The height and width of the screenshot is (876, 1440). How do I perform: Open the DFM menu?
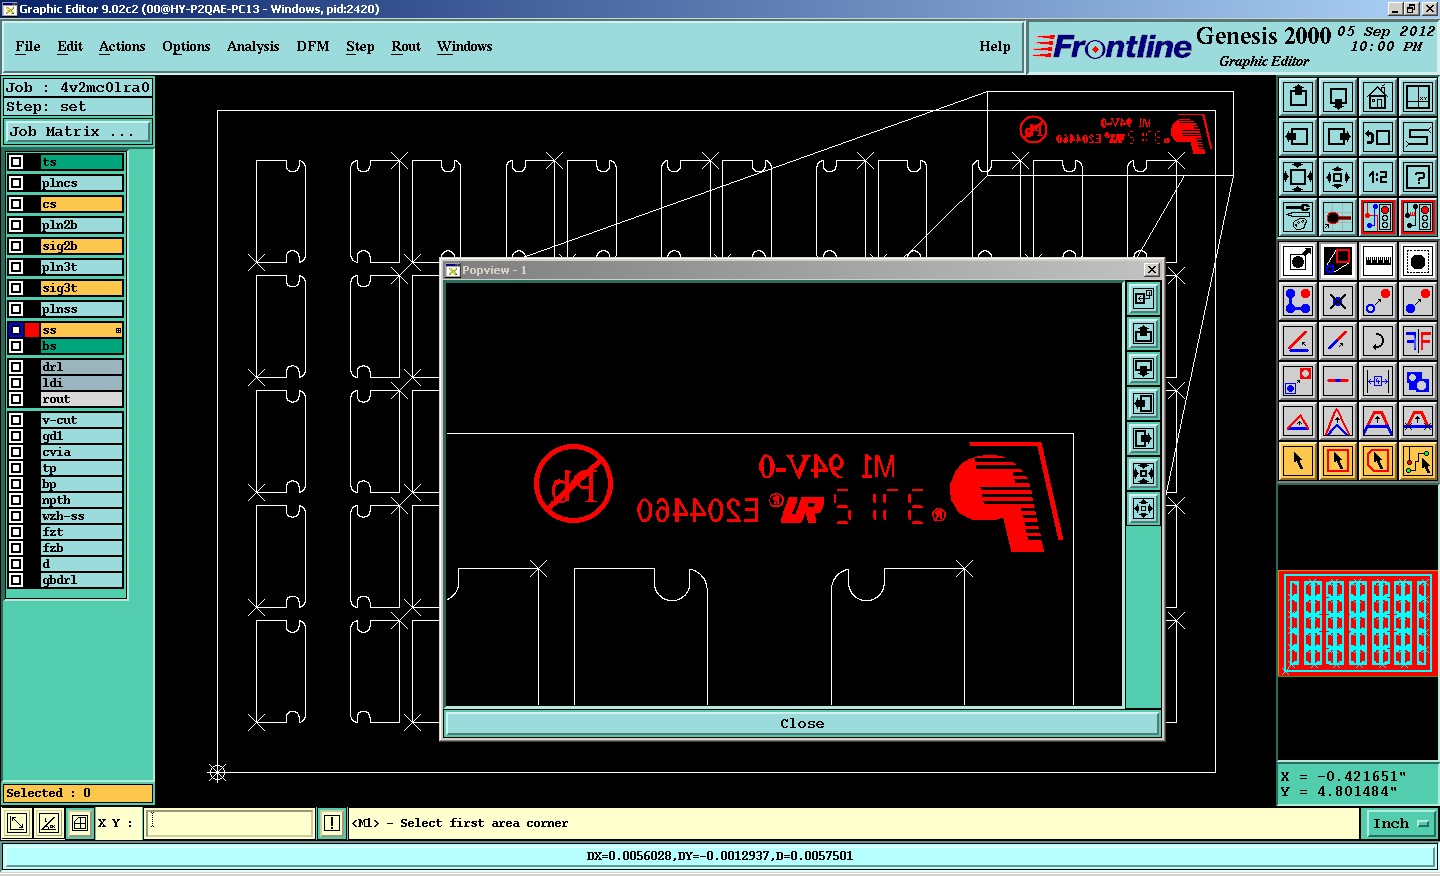(x=313, y=47)
